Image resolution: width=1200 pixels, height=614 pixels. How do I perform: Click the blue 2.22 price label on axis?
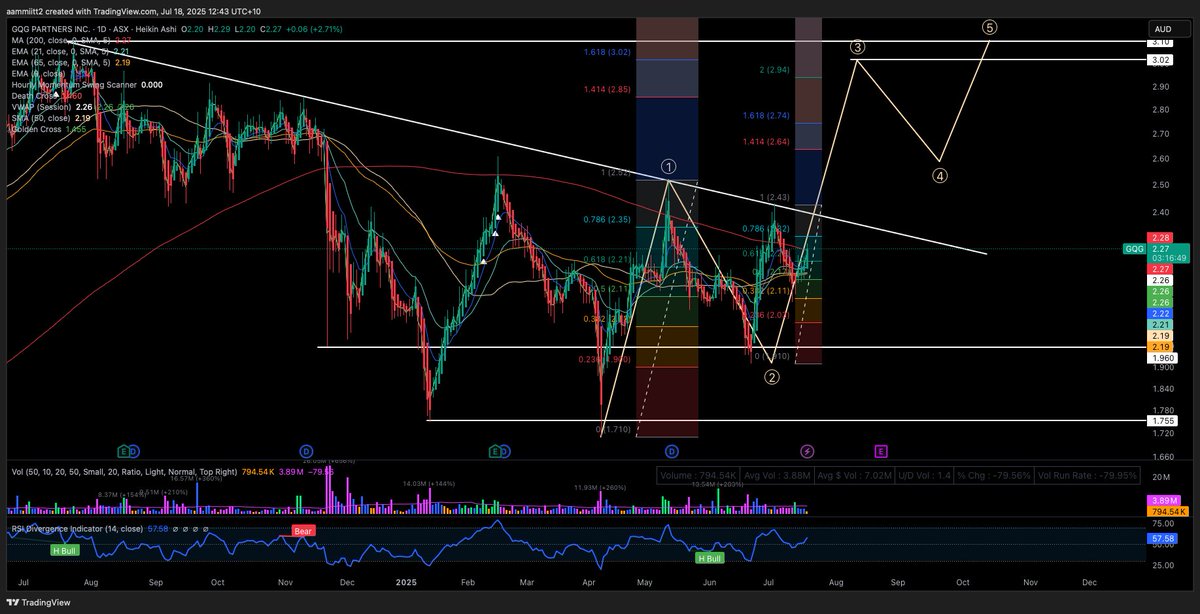click(1160, 313)
